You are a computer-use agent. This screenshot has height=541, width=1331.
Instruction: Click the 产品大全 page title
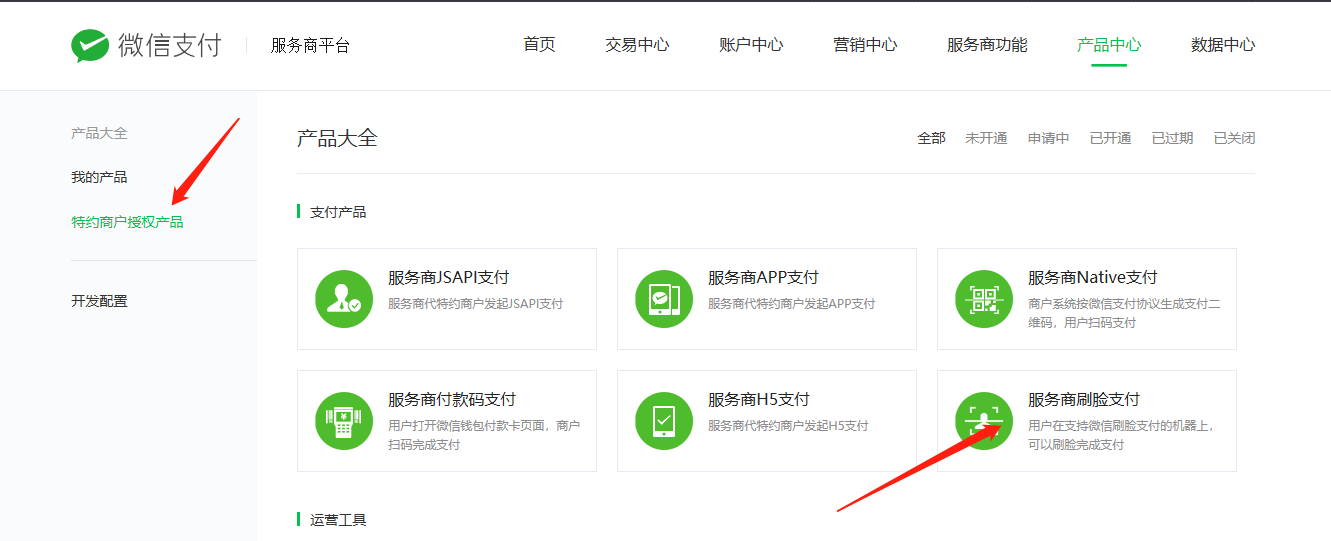(x=337, y=138)
